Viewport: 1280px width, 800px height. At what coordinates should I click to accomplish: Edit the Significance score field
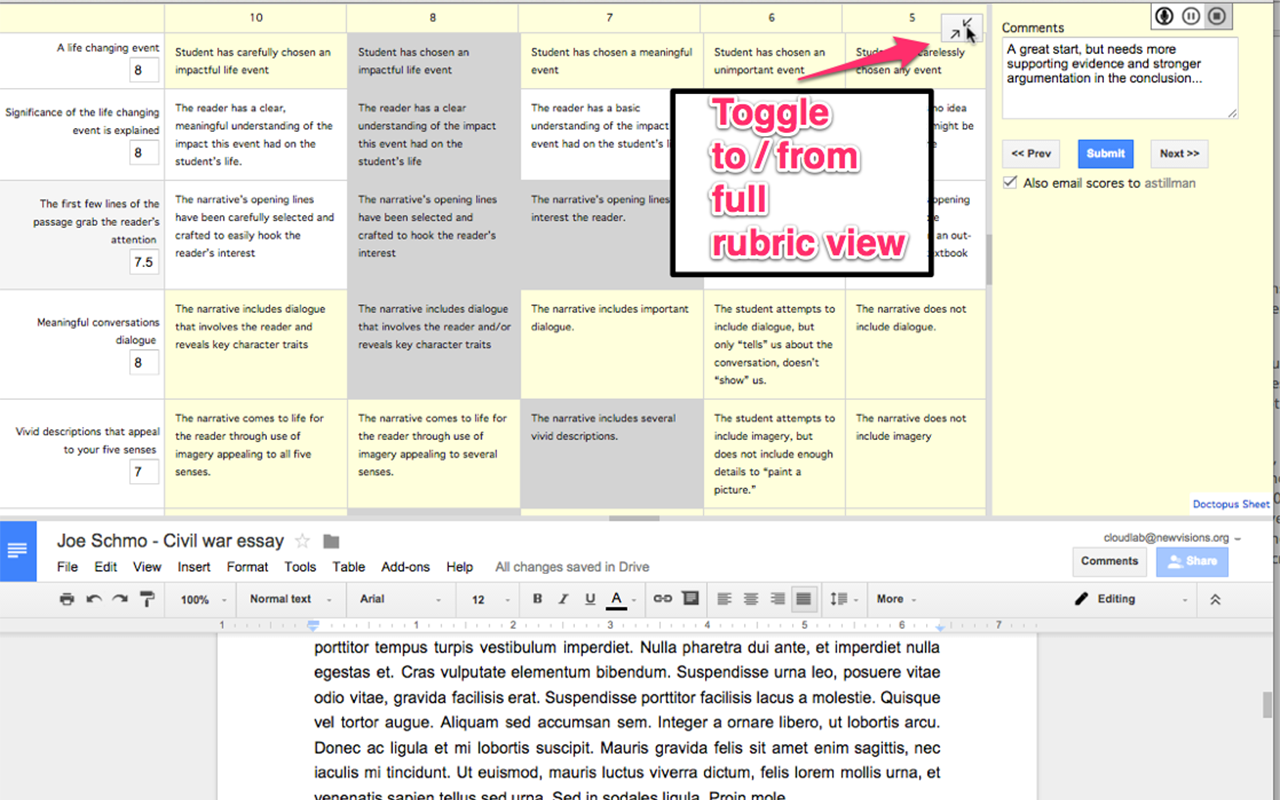click(x=144, y=153)
